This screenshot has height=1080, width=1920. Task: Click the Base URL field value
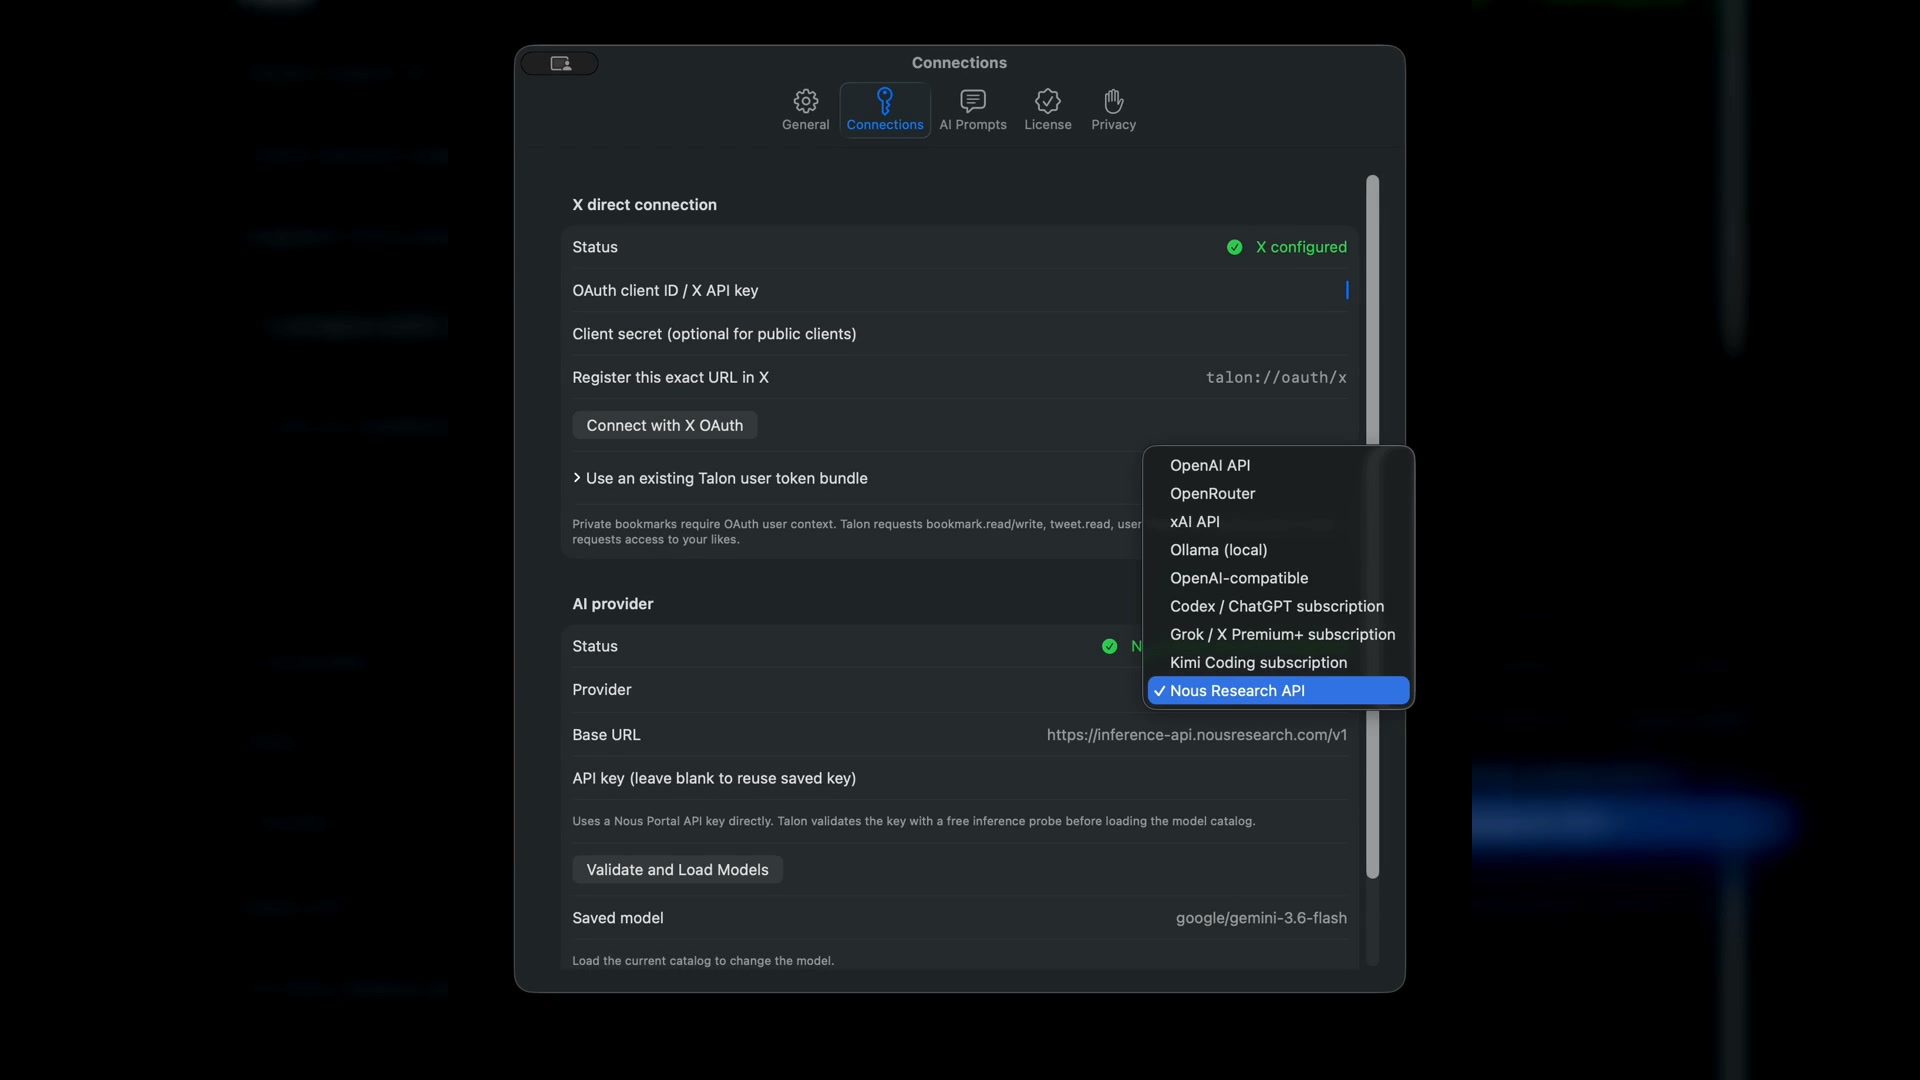[1196, 735]
